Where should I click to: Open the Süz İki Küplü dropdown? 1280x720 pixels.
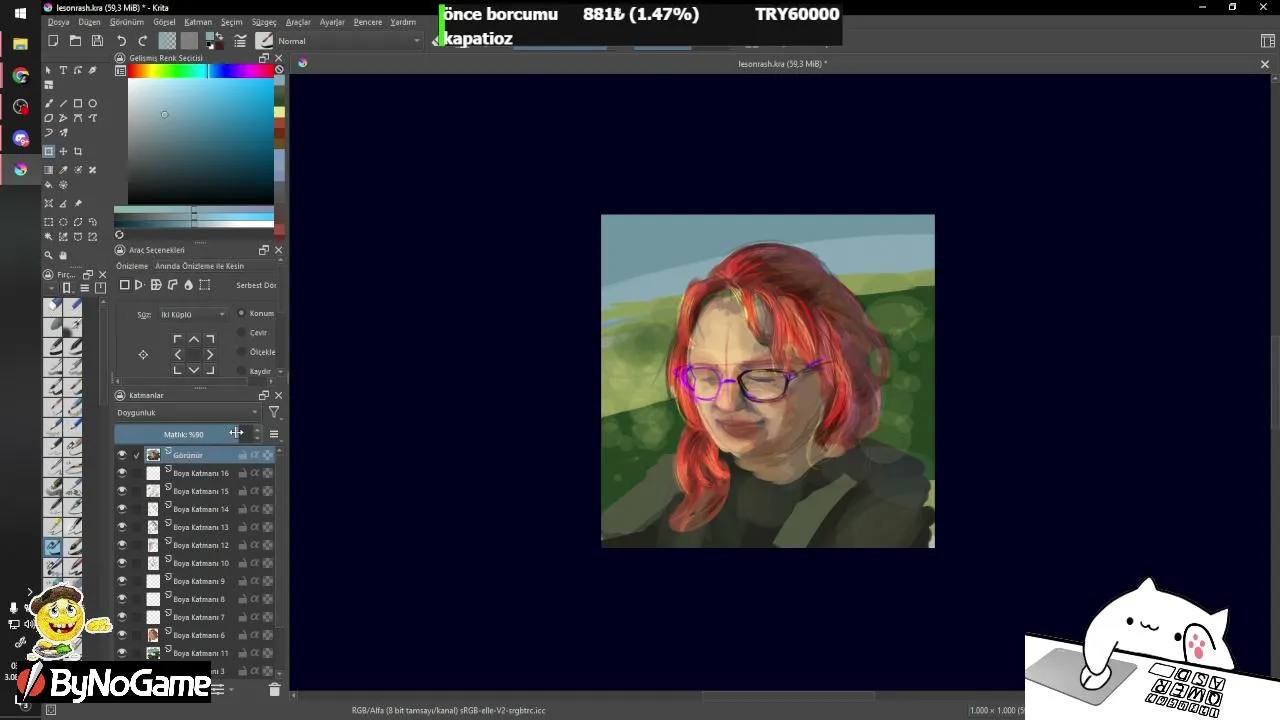[193, 314]
